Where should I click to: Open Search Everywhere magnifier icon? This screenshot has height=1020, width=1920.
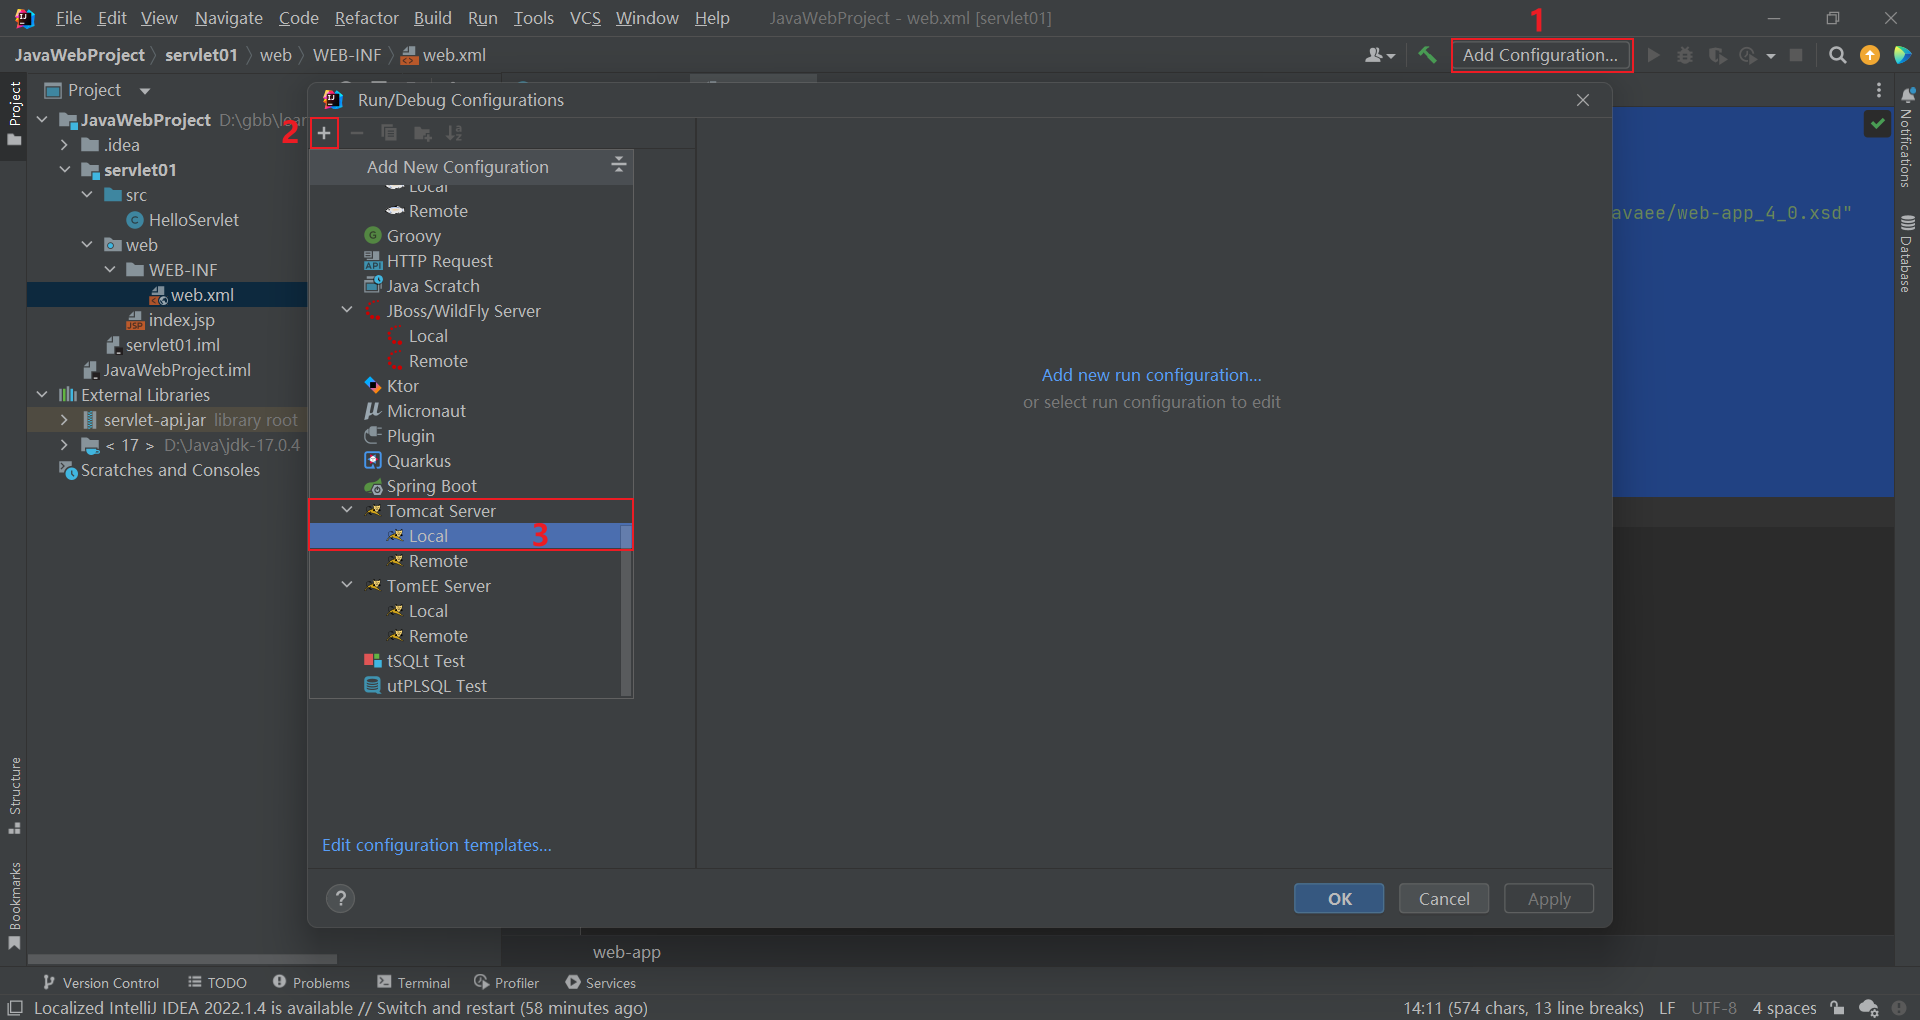coord(1837,55)
